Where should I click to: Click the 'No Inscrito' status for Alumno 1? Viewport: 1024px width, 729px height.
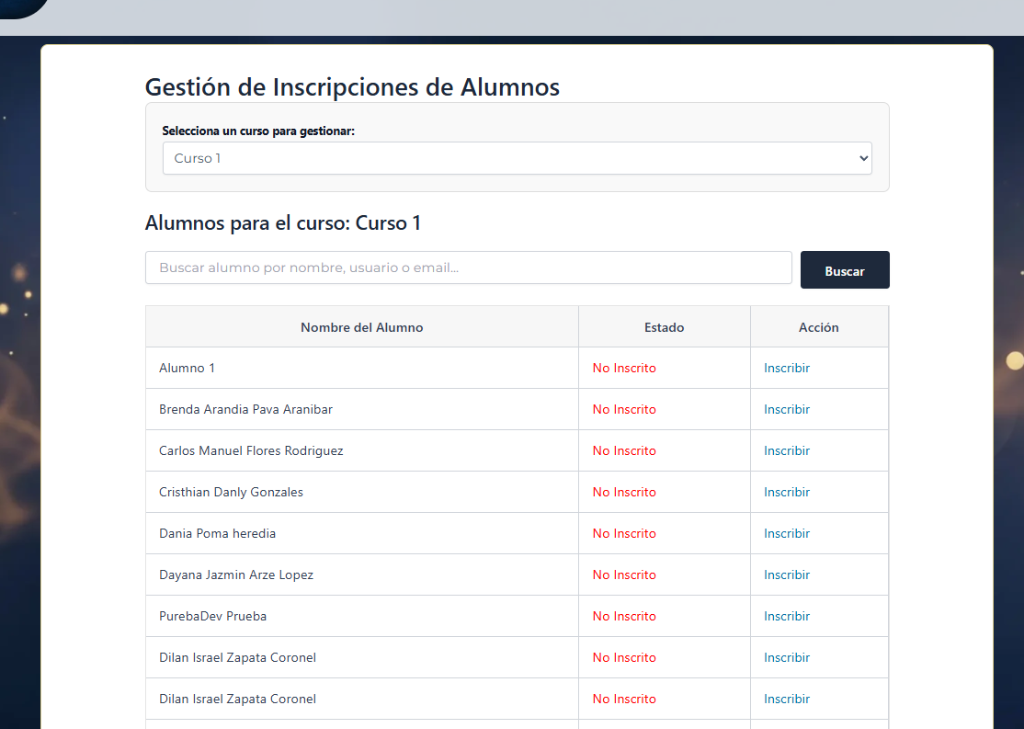point(624,368)
